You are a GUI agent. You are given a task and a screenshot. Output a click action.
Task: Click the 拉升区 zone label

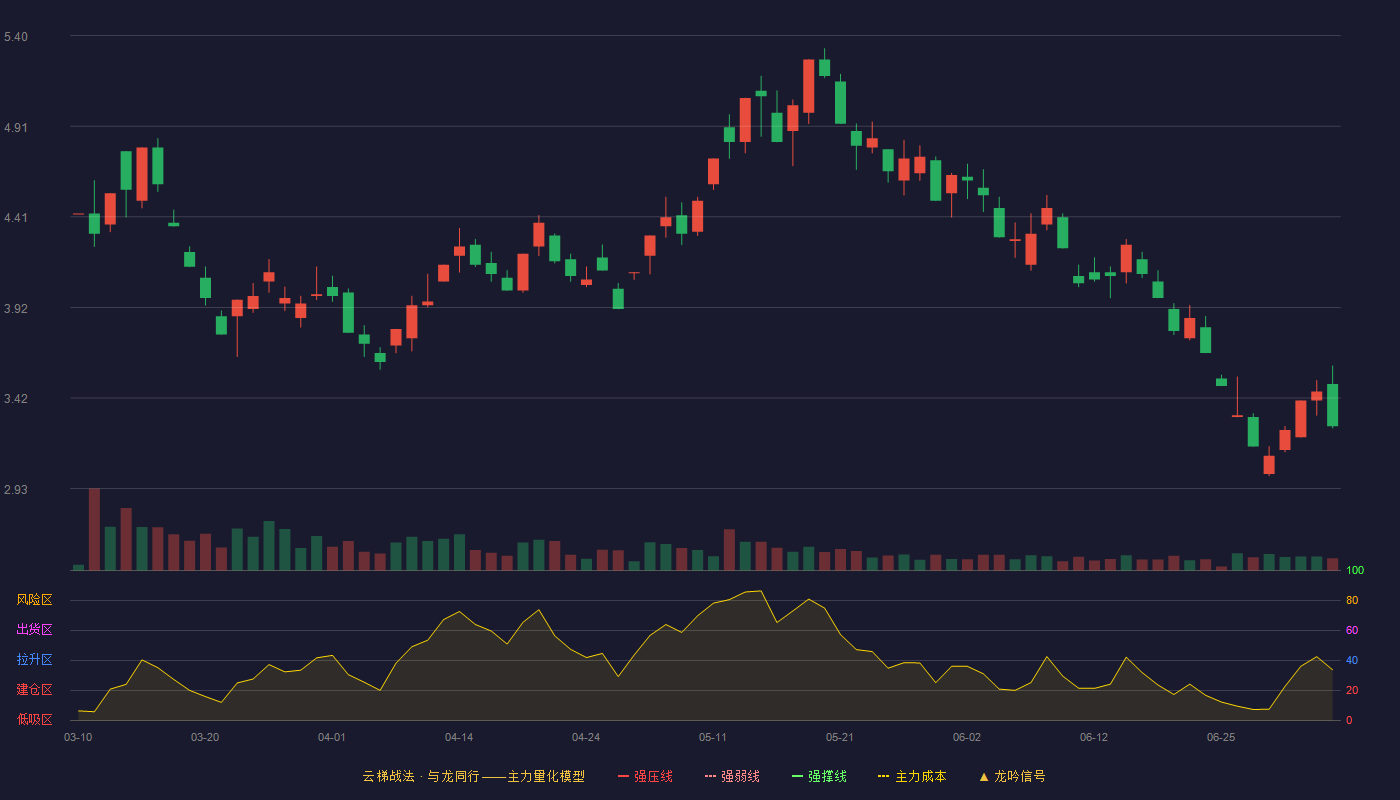point(35,660)
